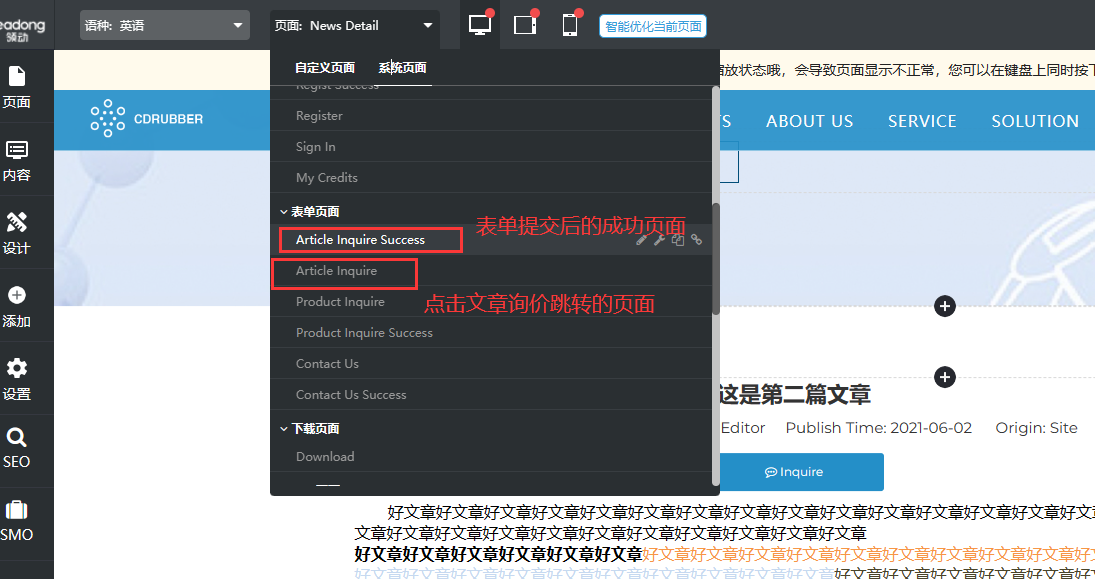Switch to the 自定义页面 tab
Image resolution: width=1095 pixels, height=579 pixels.
coord(325,68)
